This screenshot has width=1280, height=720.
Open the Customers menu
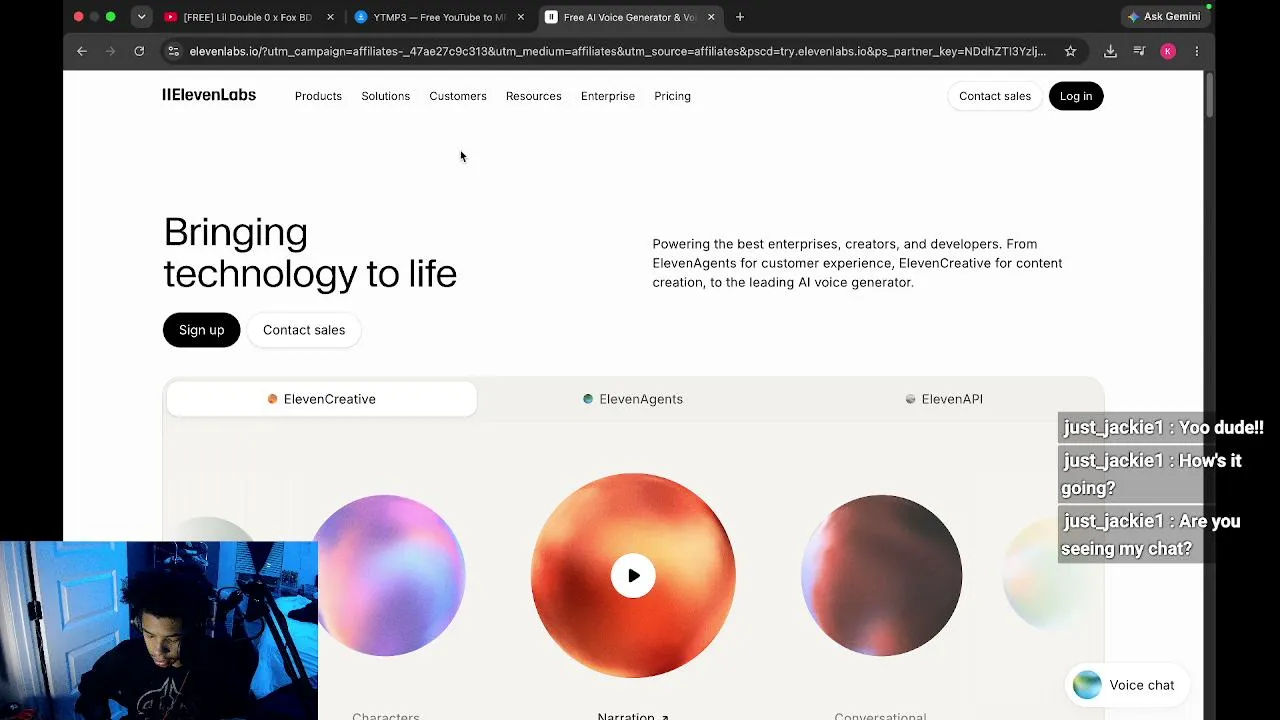[x=458, y=96]
